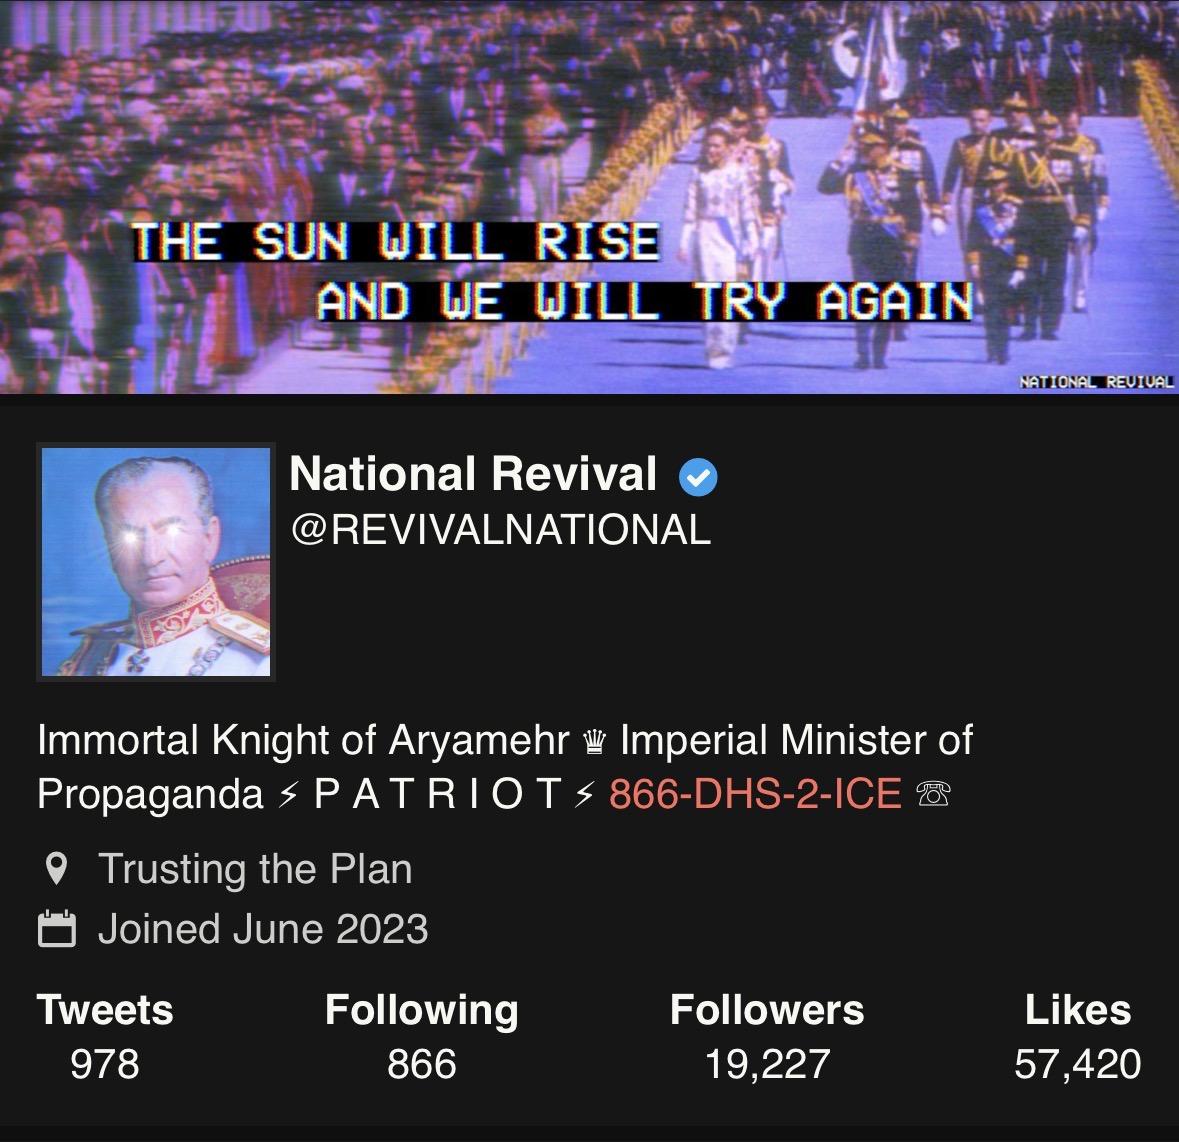View the Followers list

(x=767, y=1036)
